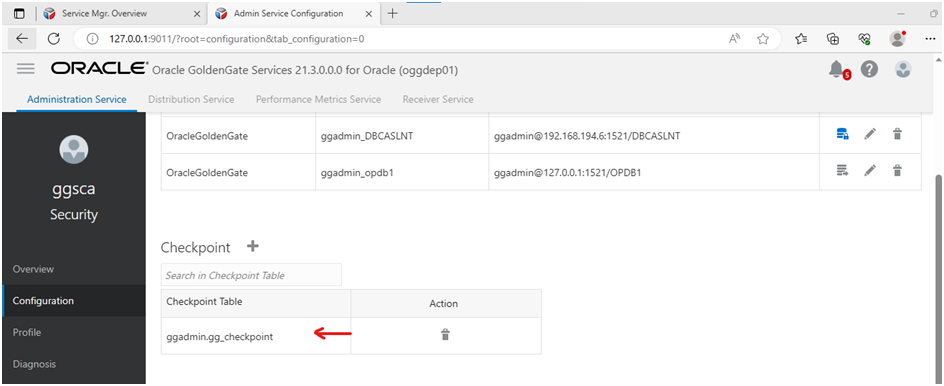The image size is (944, 386).
Task: Click the Checkpoint section heading
Action: pyautogui.click(x=195, y=247)
